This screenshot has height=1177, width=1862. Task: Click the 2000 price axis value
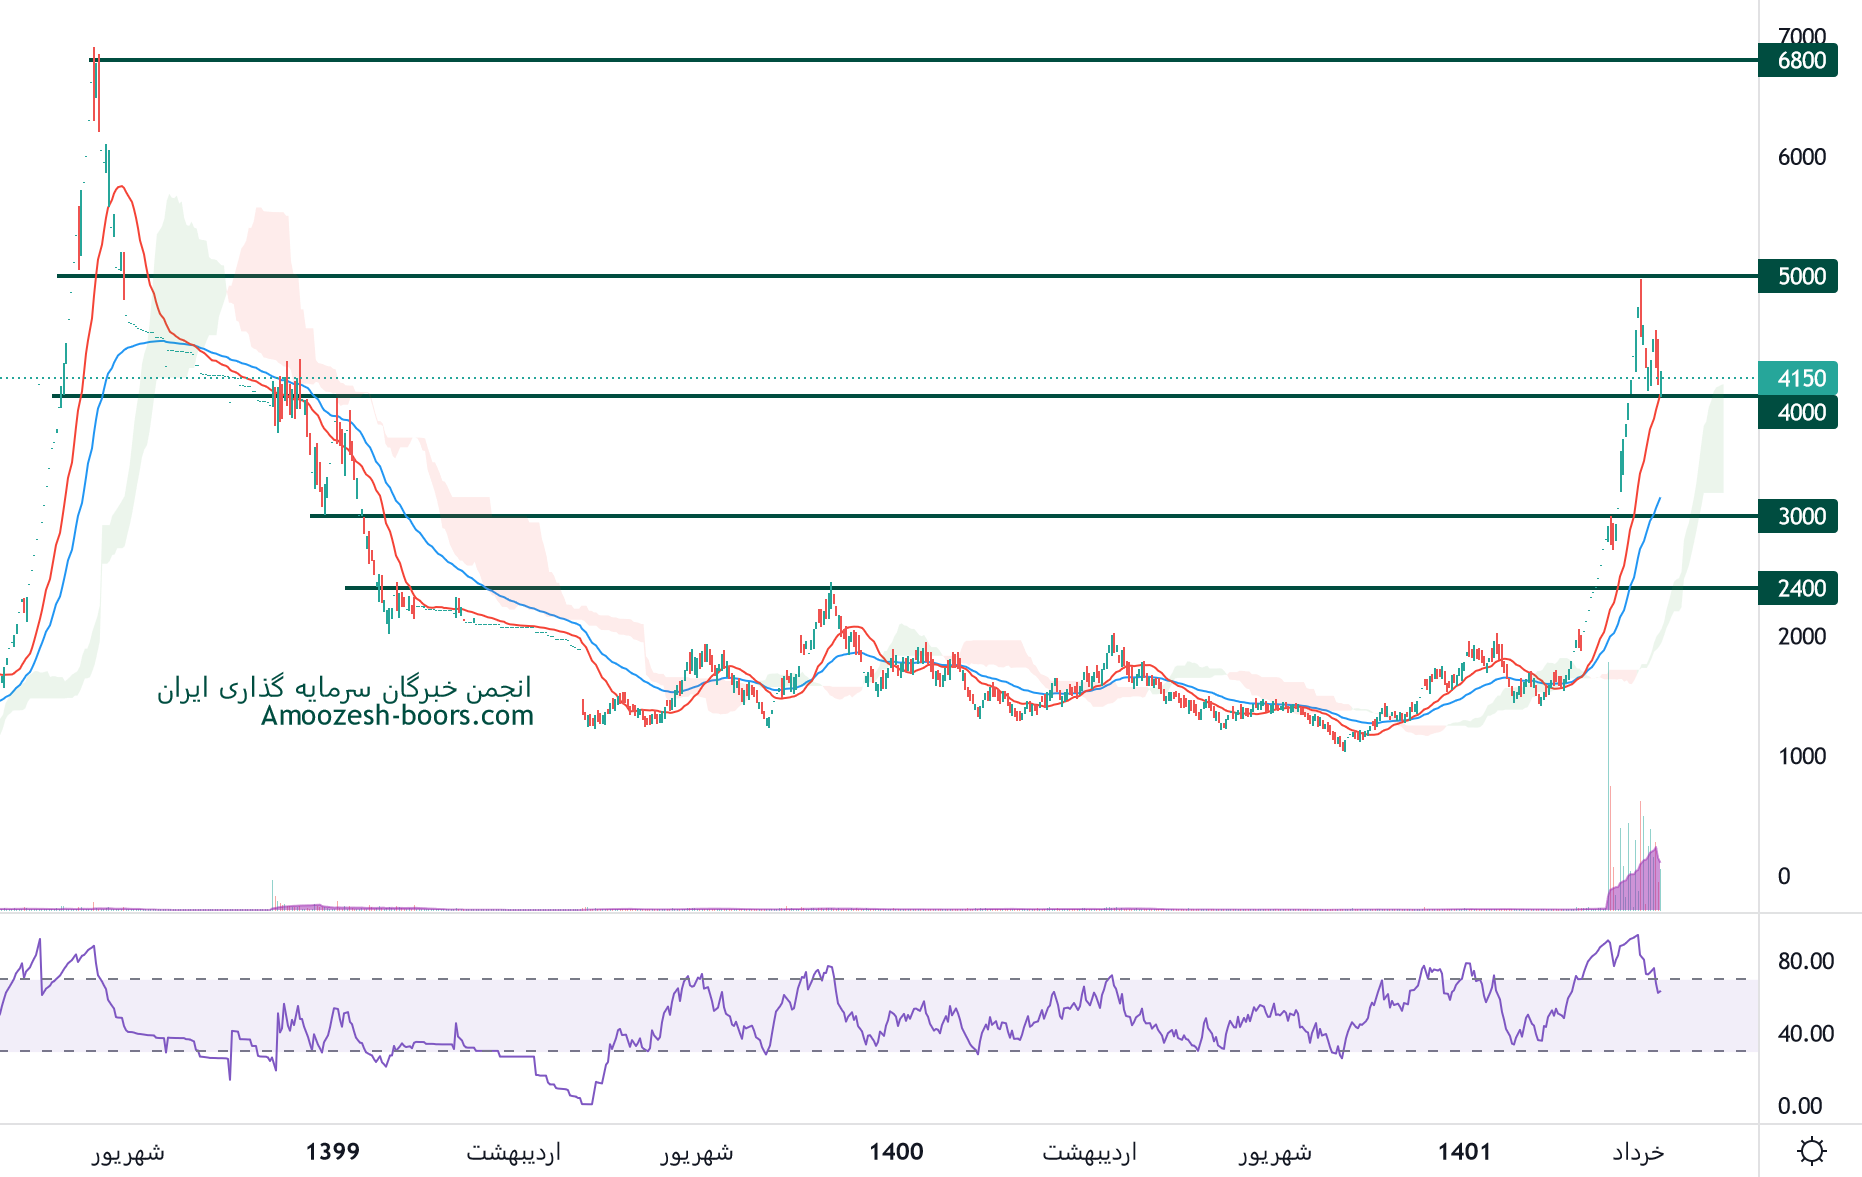click(x=1801, y=636)
